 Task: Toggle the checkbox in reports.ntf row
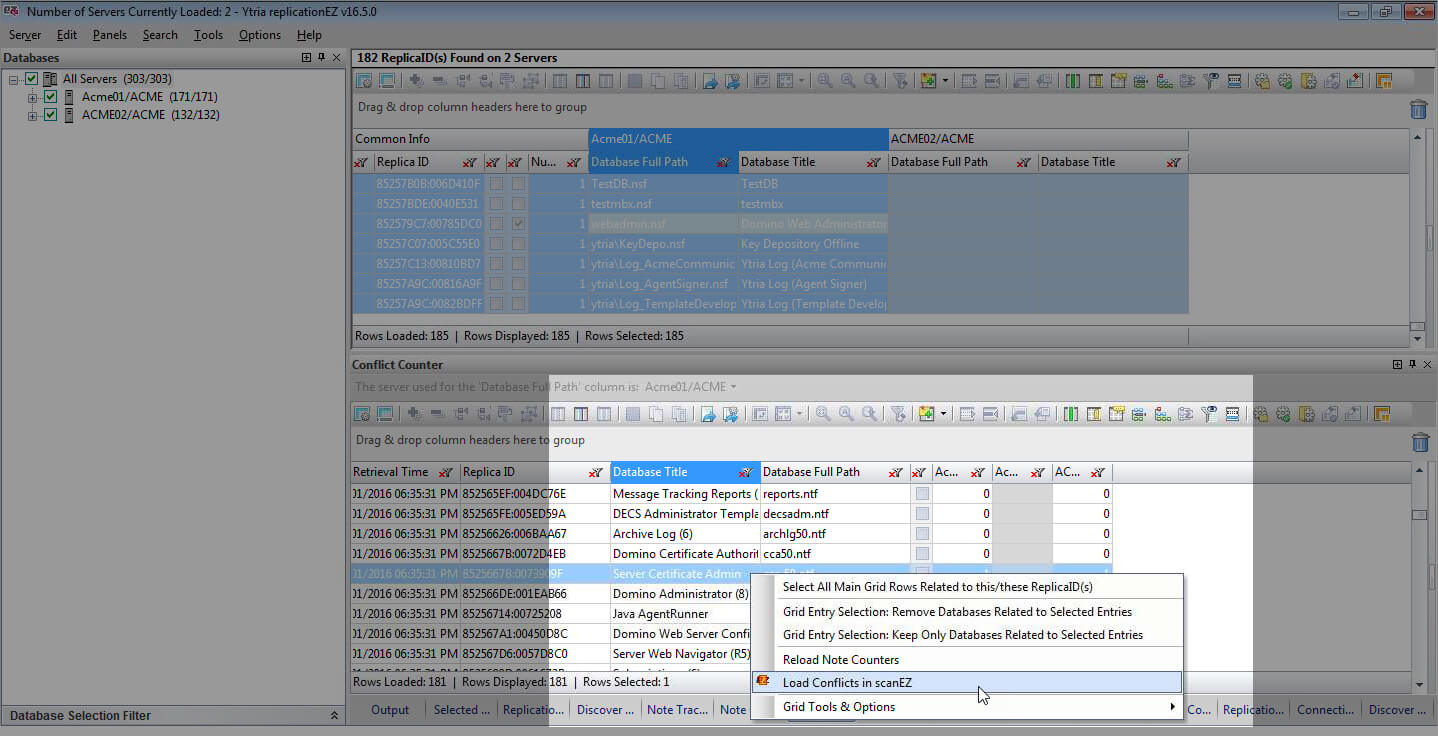pyautogui.click(x=922, y=494)
